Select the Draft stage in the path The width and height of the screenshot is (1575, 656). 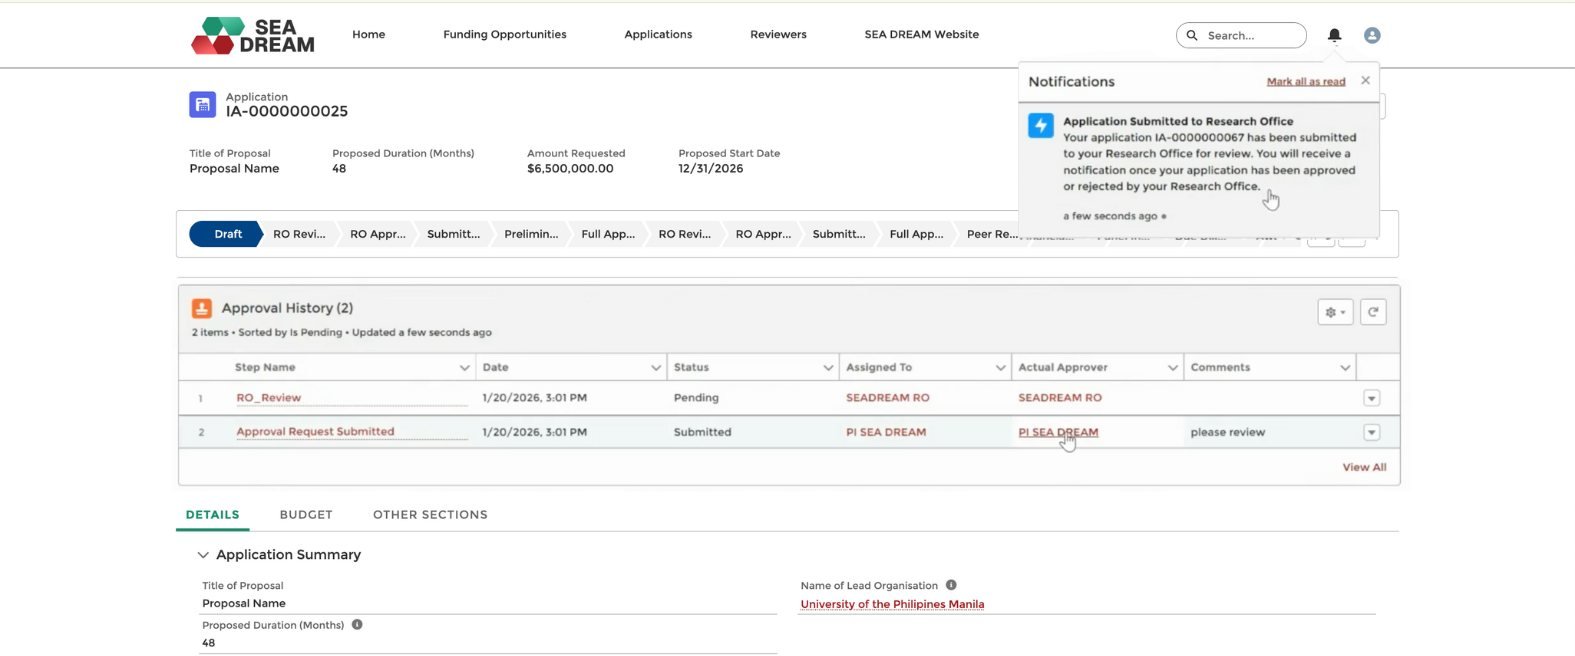pyautogui.click(x=227, y=234)
